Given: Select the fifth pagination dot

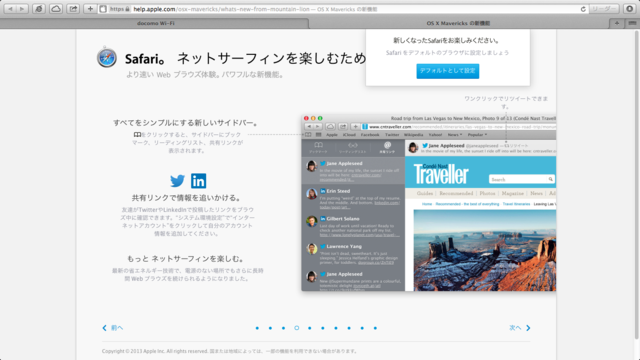Looking at the screenshot, I should 310,328.
